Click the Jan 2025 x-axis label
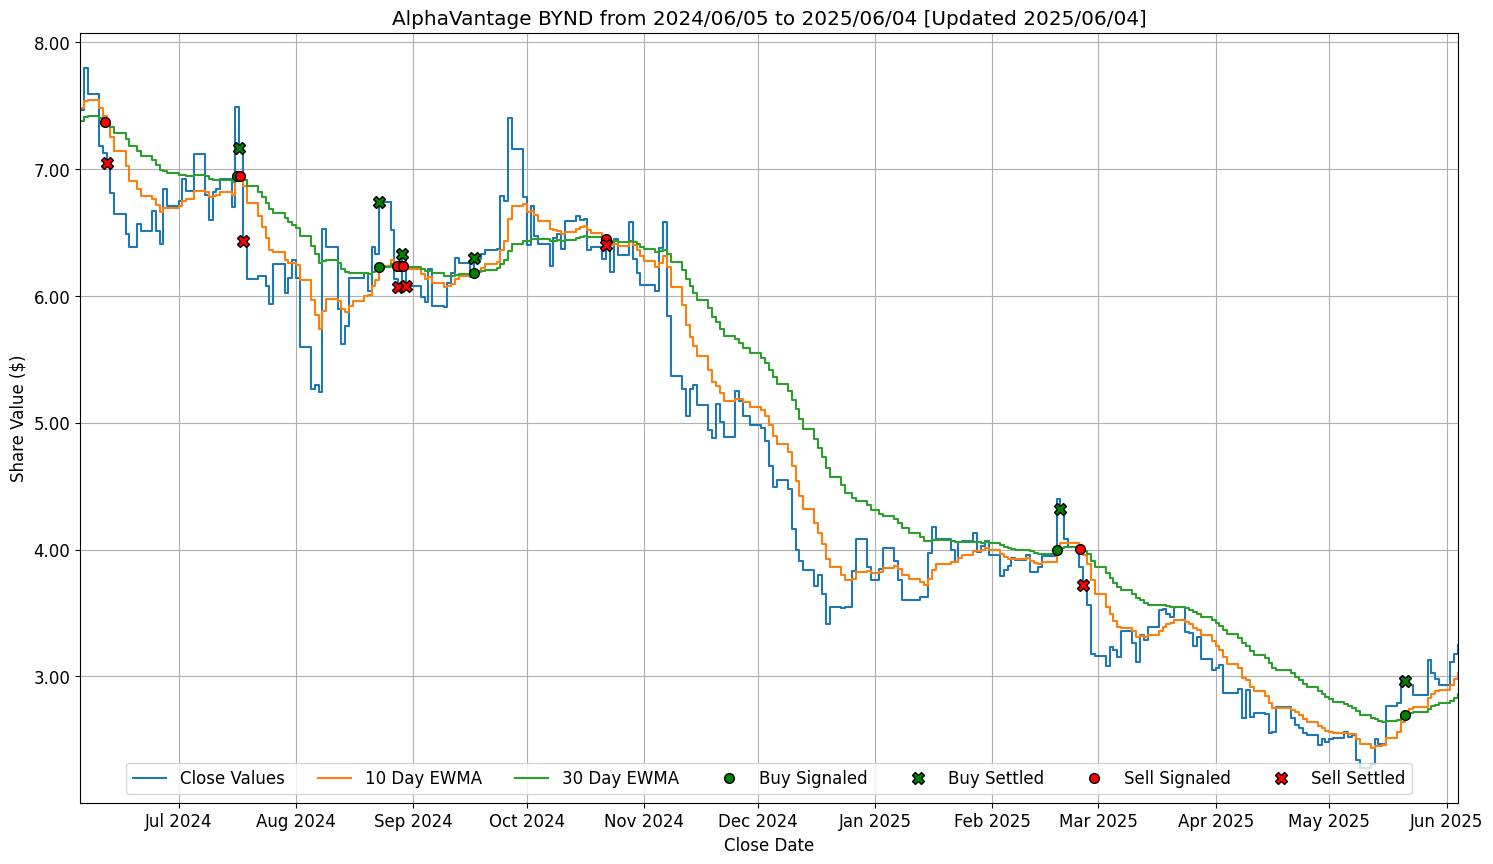The image size is (1493, 864). (x=875, y=821)
